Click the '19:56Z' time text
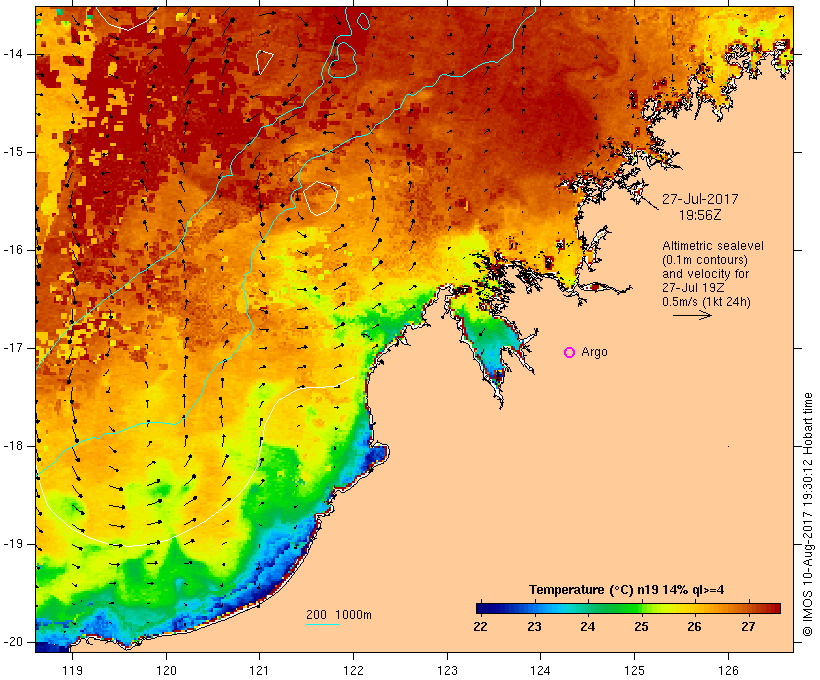The height and width of the screenshot is (680, 820). pos(700,215)
